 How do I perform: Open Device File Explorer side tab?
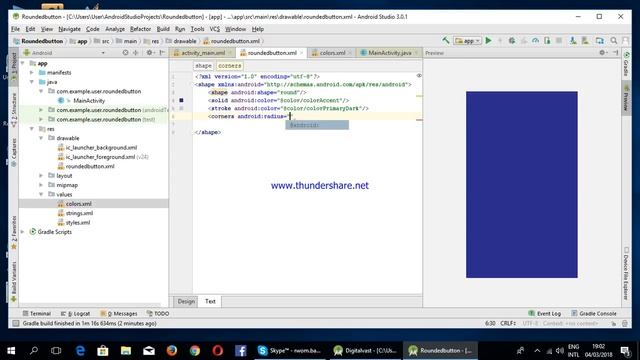click(626, 273)
